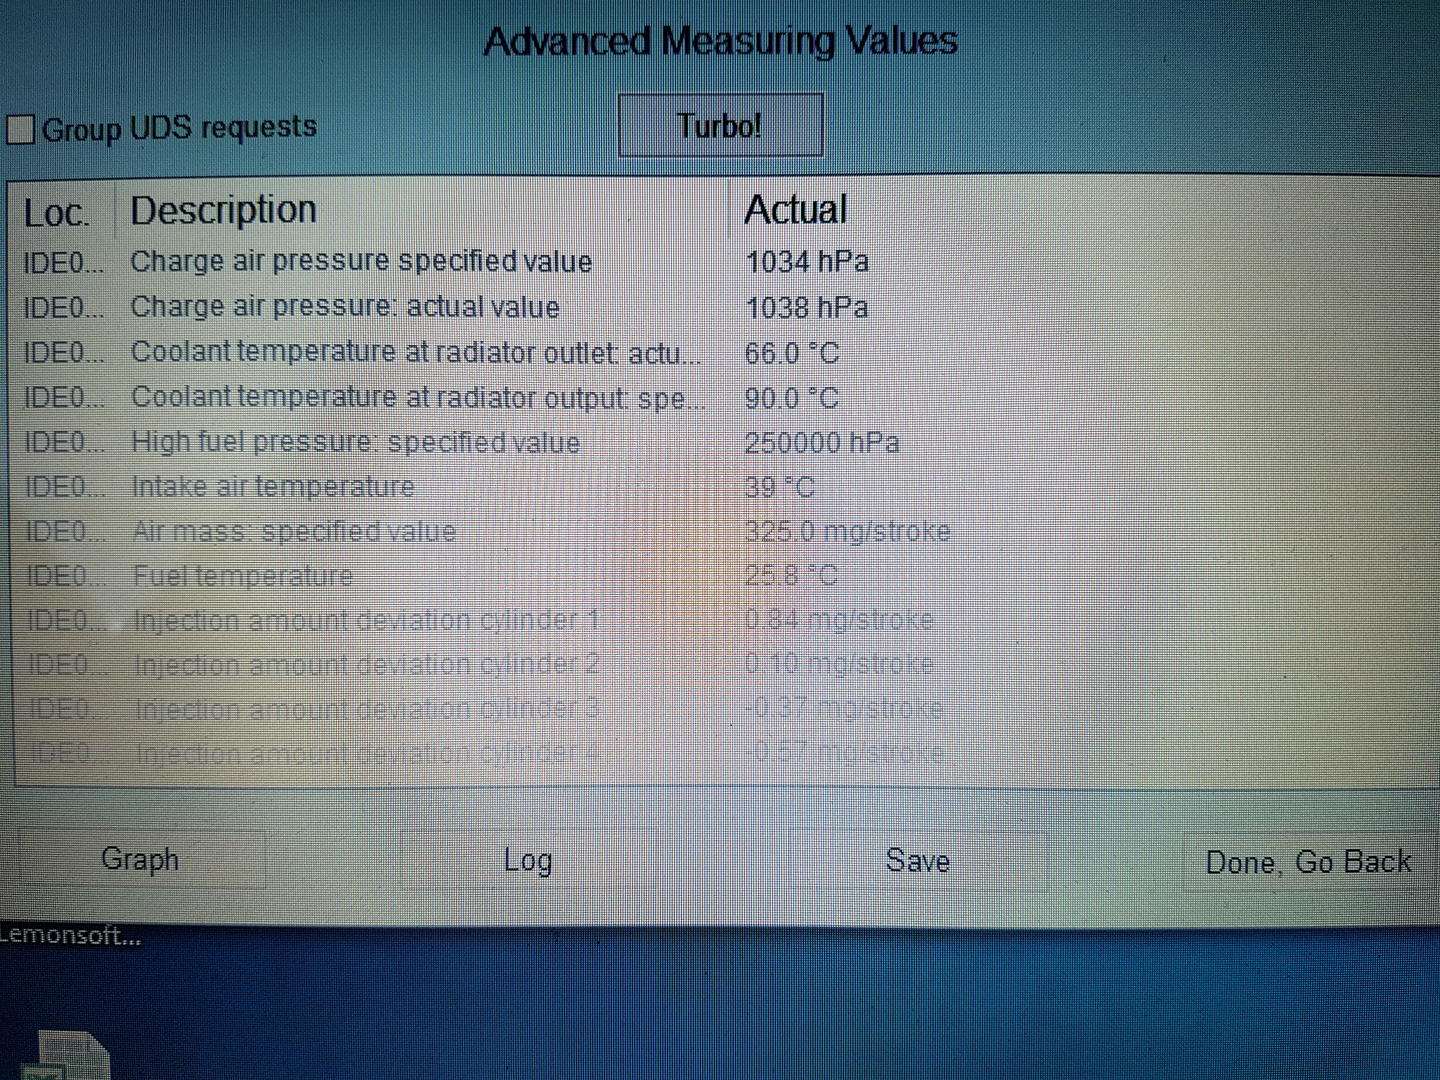This screenshot has height=1080, width=1440.
Task: Select Air mass: specified value row
Action: click(x=294, y=531)
